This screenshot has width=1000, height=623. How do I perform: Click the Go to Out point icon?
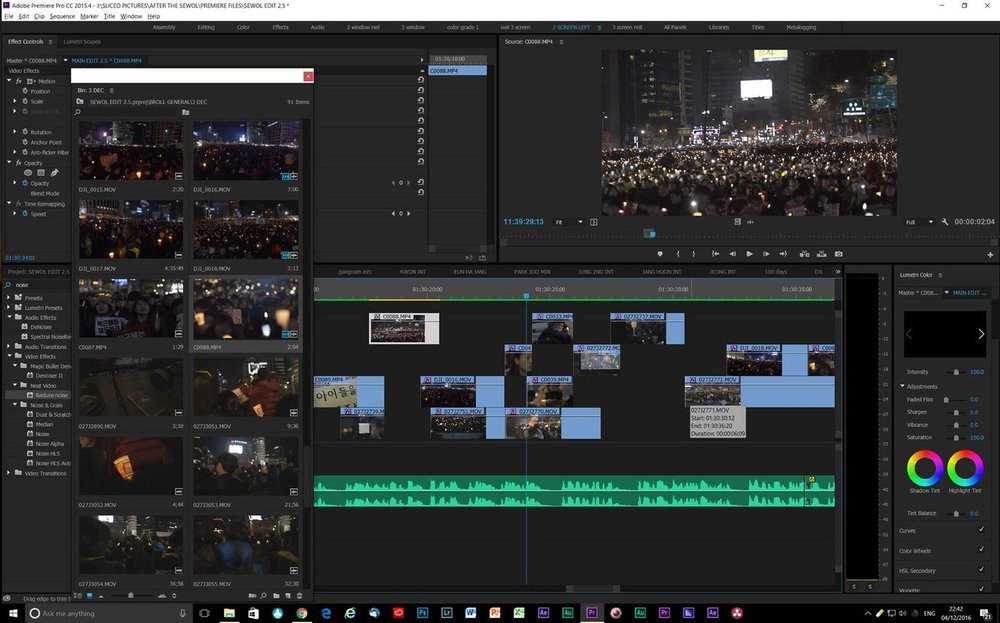[783, 254]
